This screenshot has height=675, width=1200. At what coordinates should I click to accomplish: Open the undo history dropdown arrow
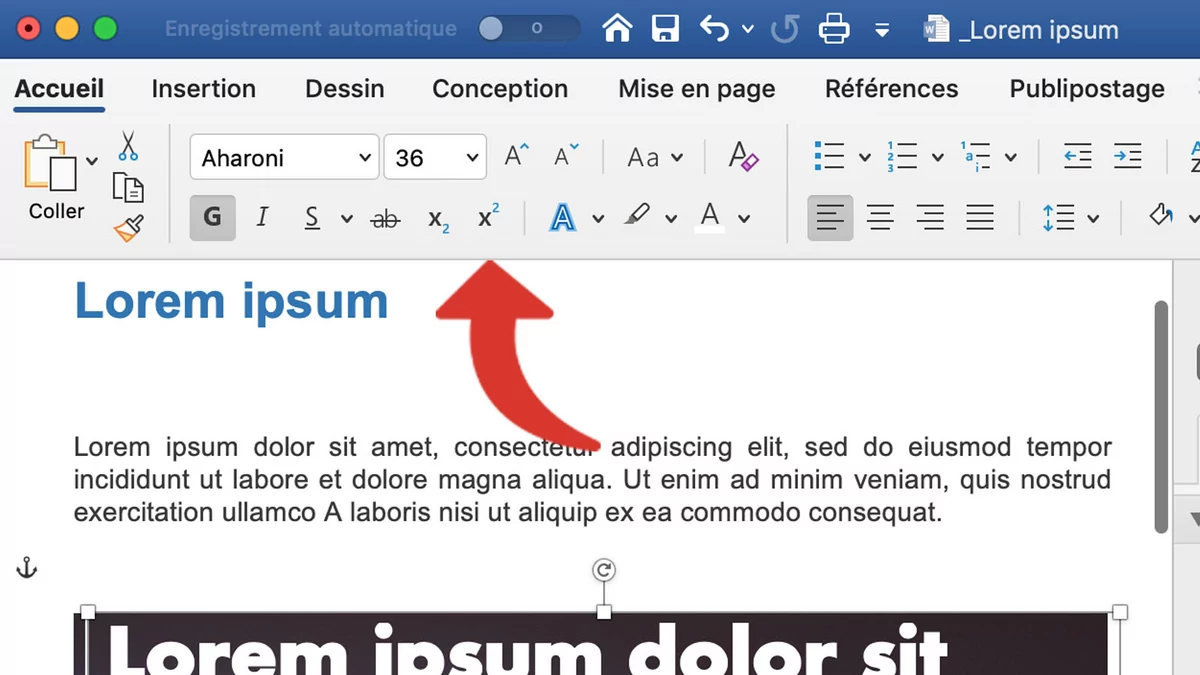[748, 29]
